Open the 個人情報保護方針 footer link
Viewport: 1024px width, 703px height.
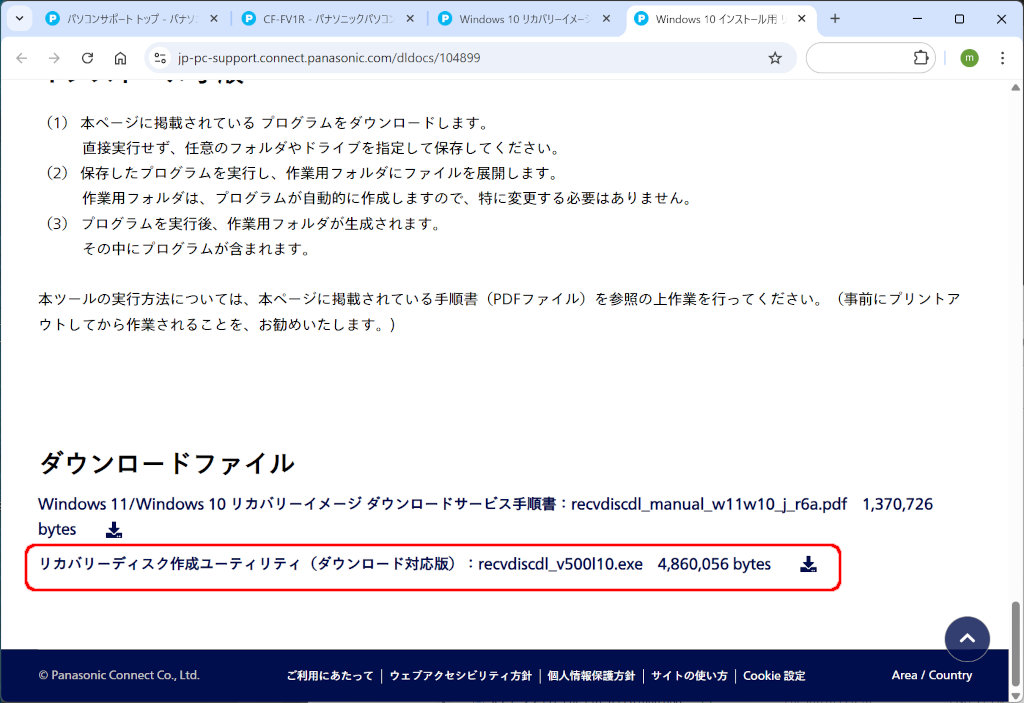tap(591, 676)
